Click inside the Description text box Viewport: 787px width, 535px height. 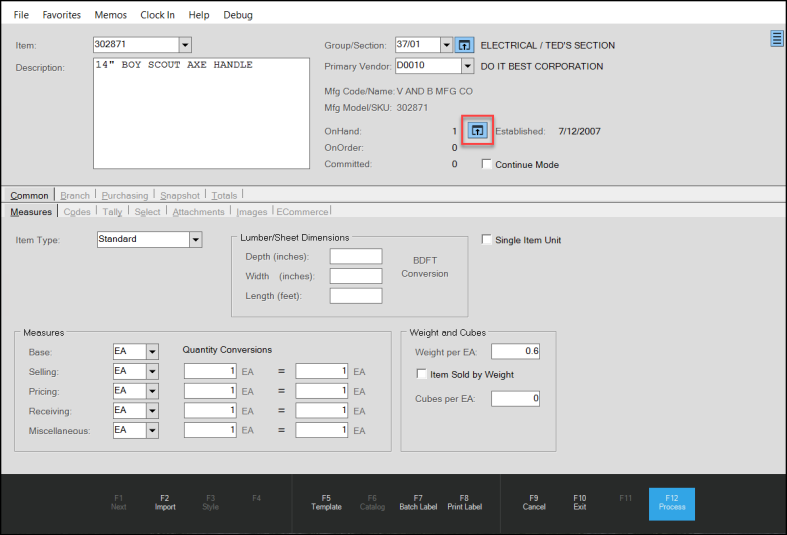[201, 113]
